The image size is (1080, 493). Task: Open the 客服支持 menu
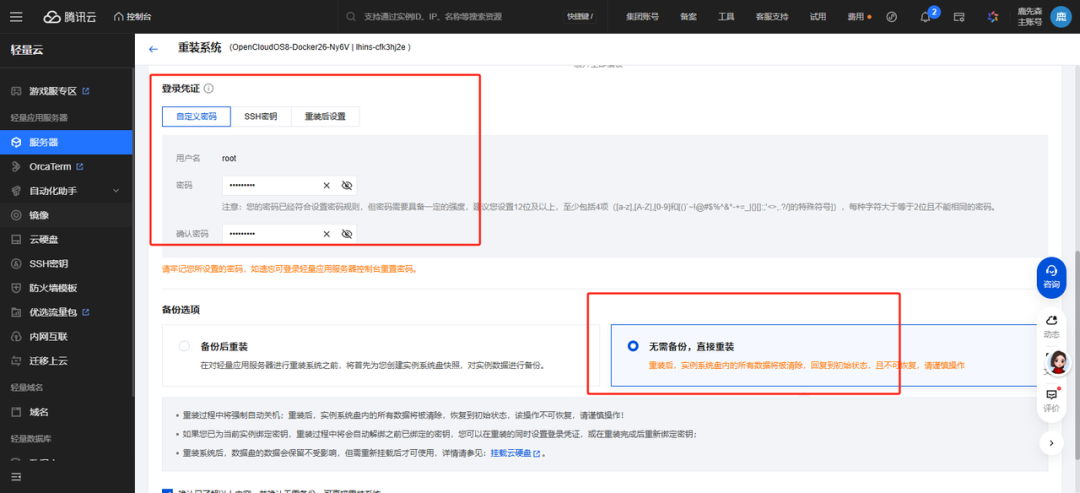pyautogui.click(x=771, y=17)
